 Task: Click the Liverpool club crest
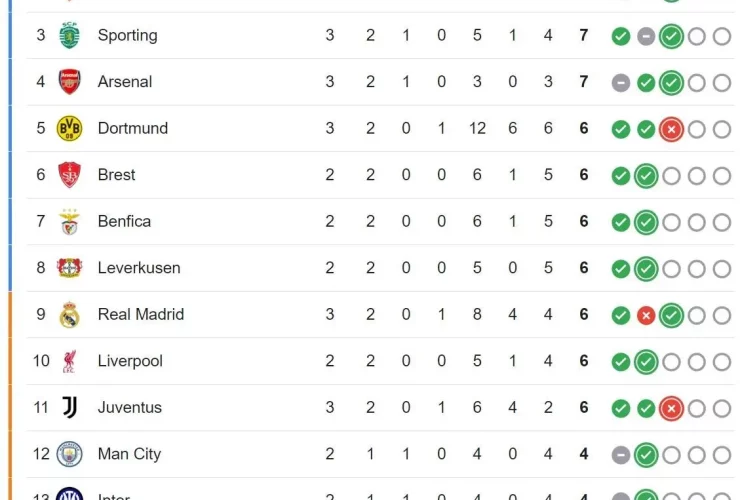(x=69, y=361)
